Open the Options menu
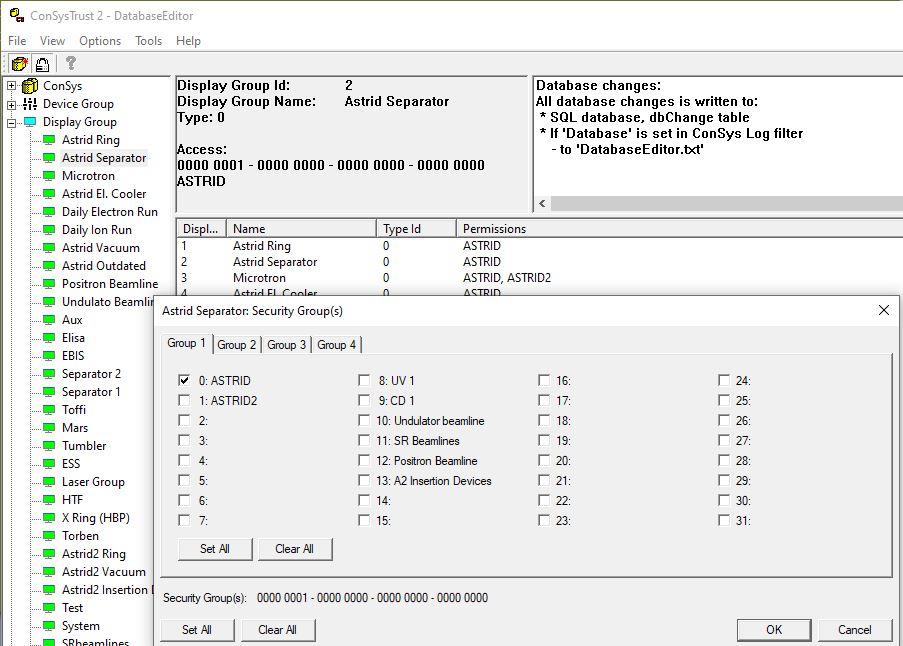 [x=100, y=41]
